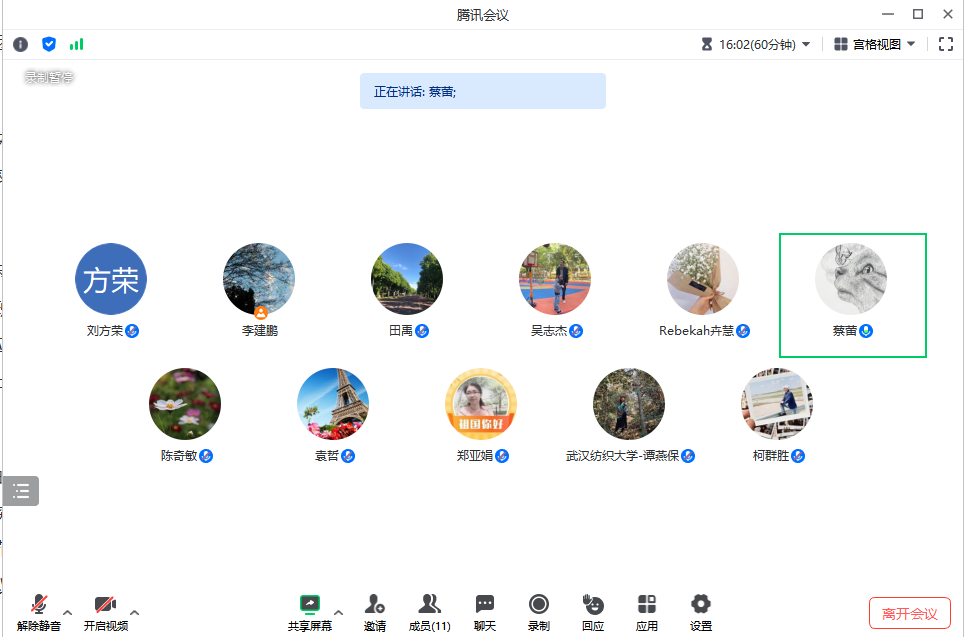
Task: Turn on the camera (开启视频)
Action: pos(105,611)
